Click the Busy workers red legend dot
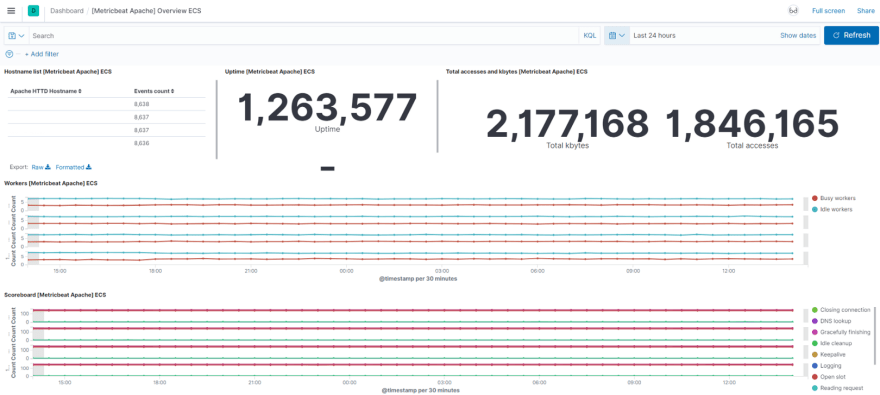 click(814, 198)
